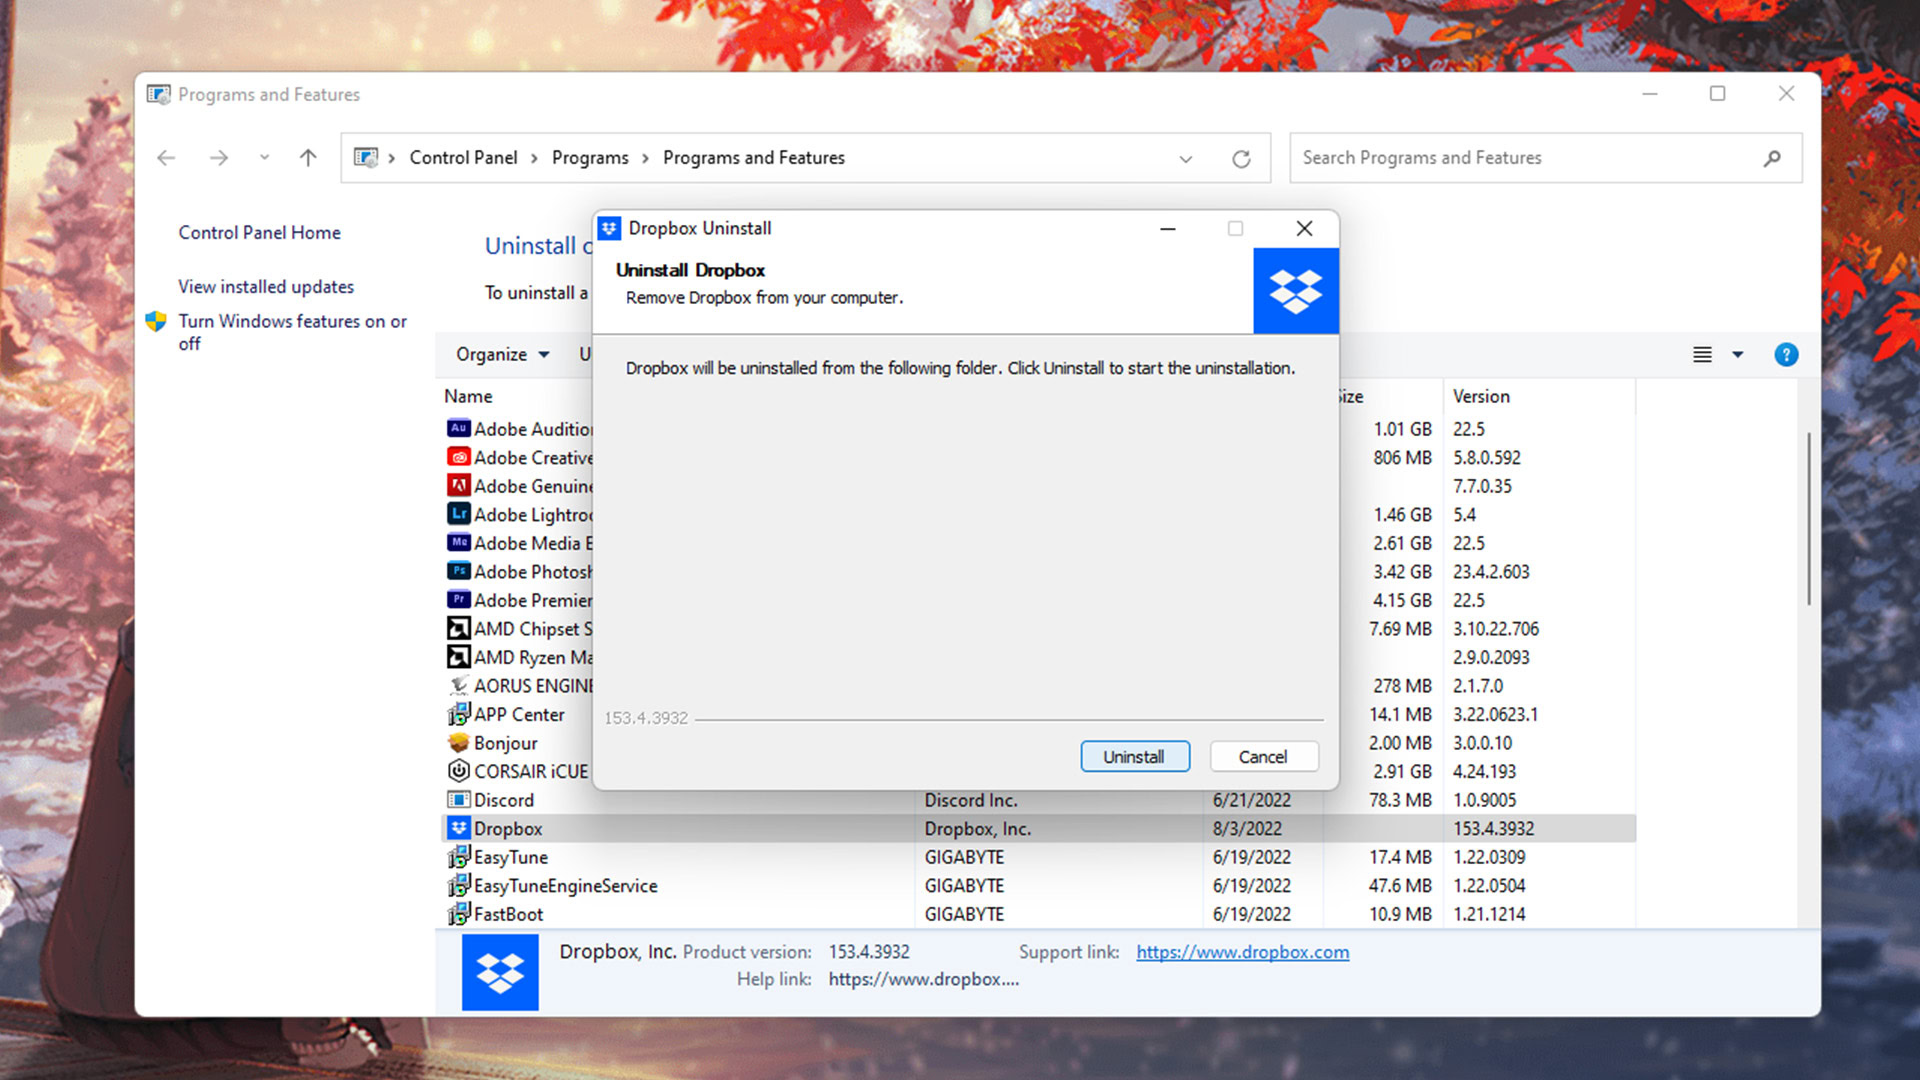Image resolution: width=1920 pixels, height=1080 pixels.
Task: Click the CORSAIR iCUE icon in list
Action: pos(458,770)
